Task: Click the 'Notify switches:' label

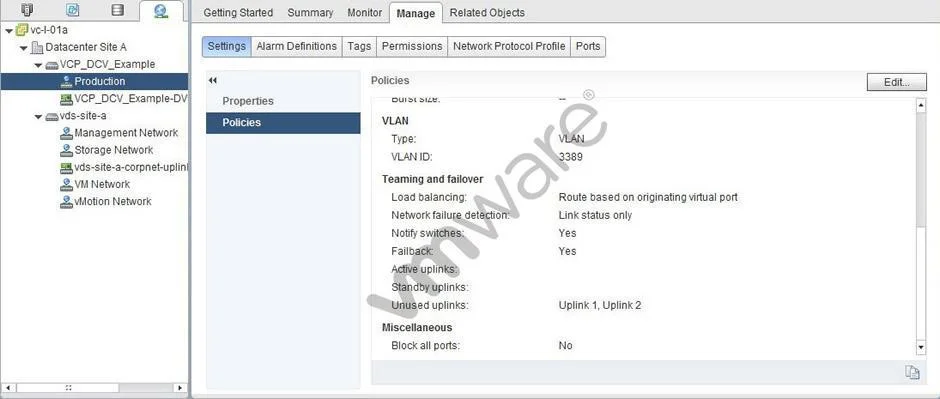Action: 427,233
